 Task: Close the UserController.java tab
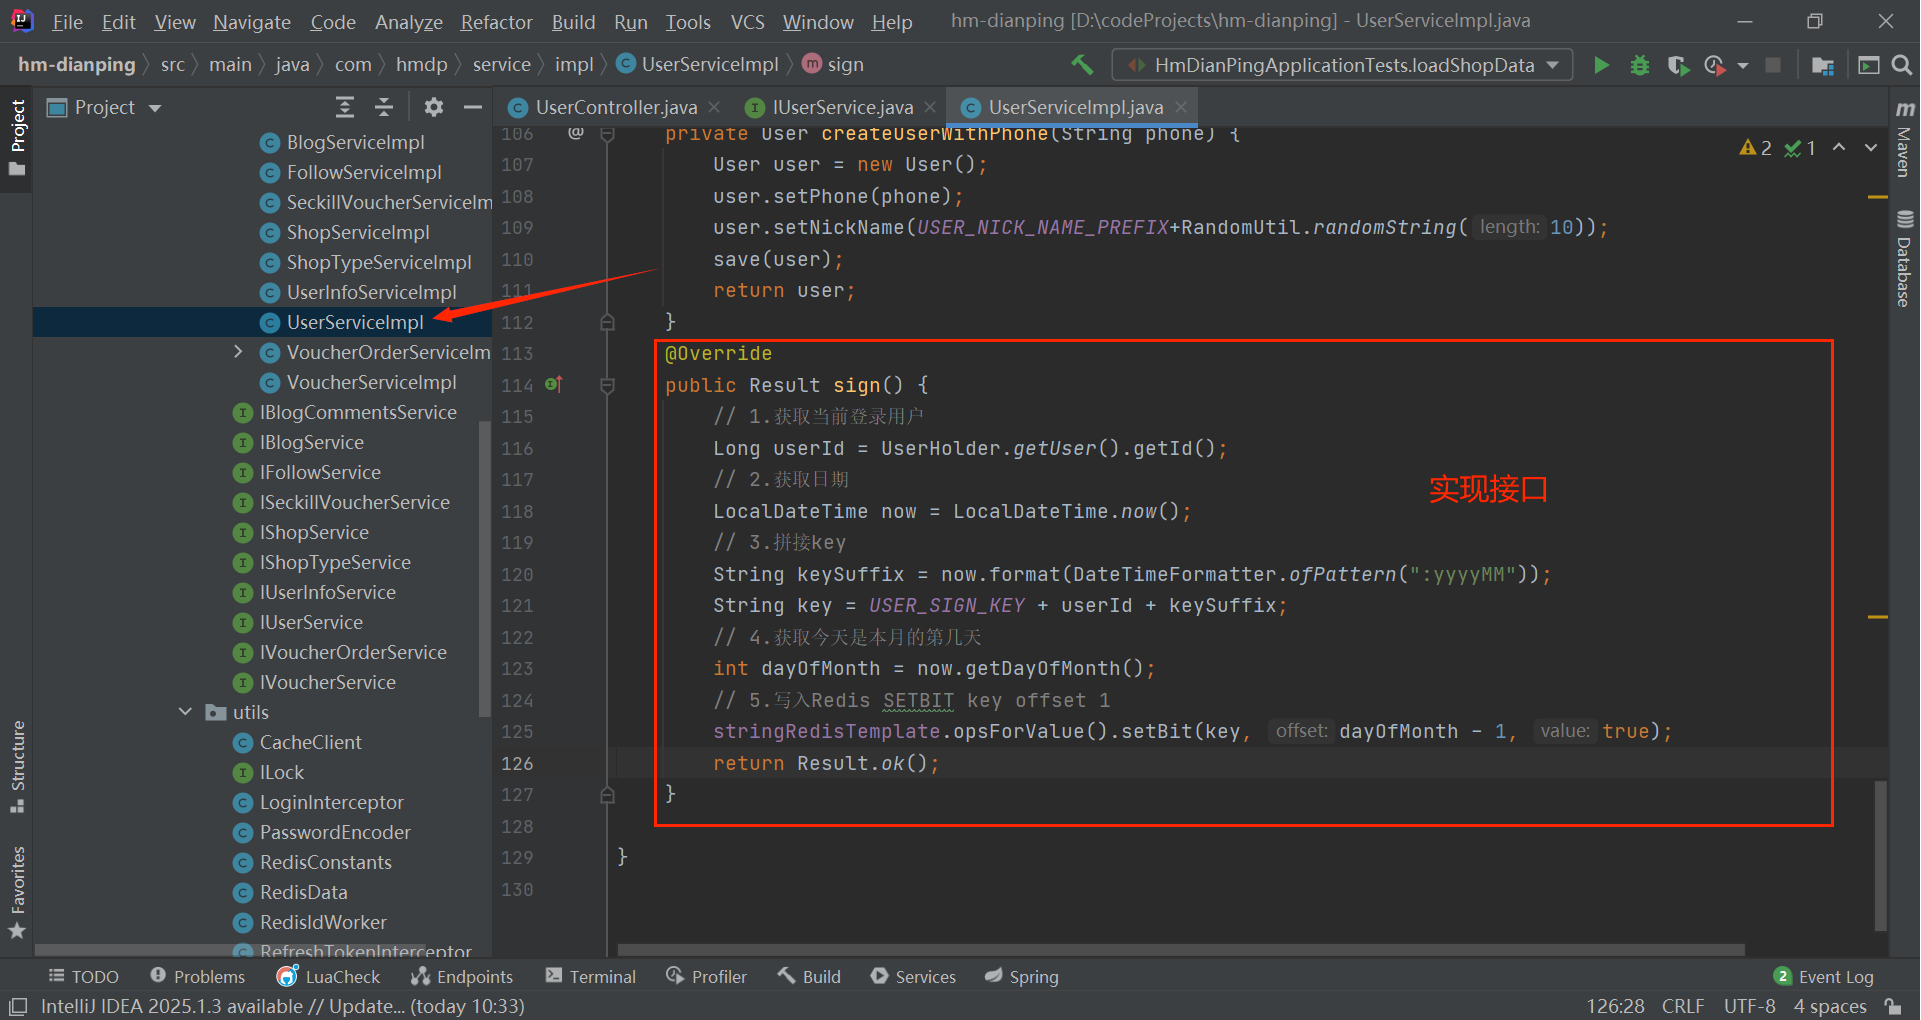(x=714, y=107)
